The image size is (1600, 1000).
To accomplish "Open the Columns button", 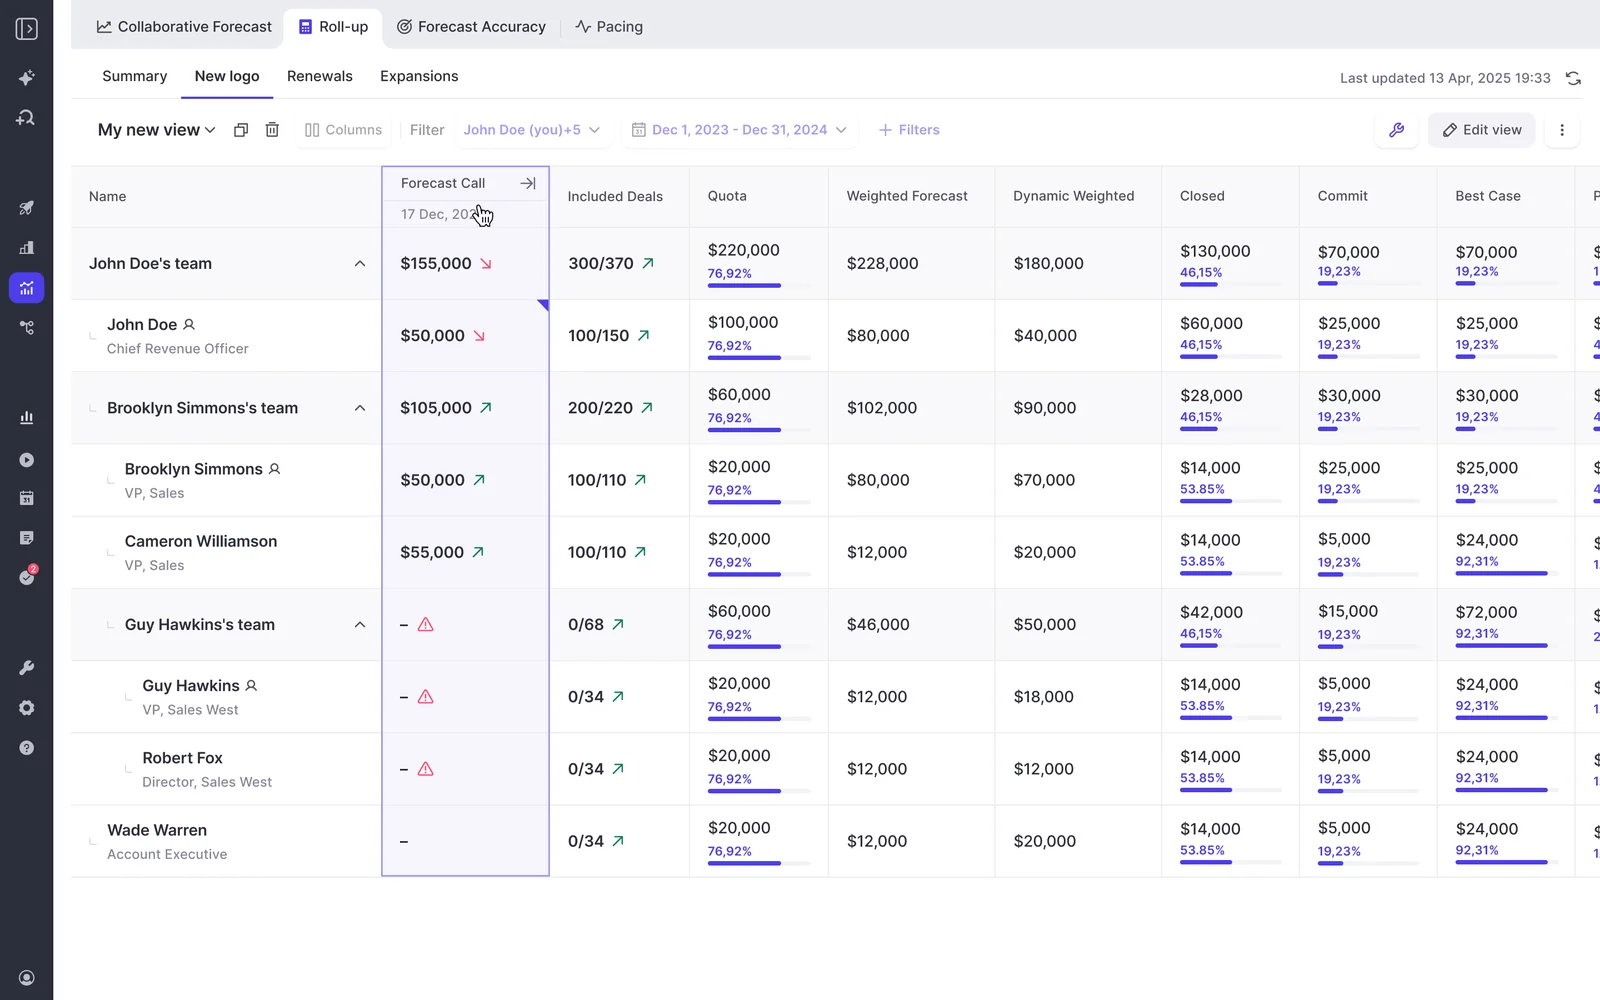I will click(x=343, y=130).
